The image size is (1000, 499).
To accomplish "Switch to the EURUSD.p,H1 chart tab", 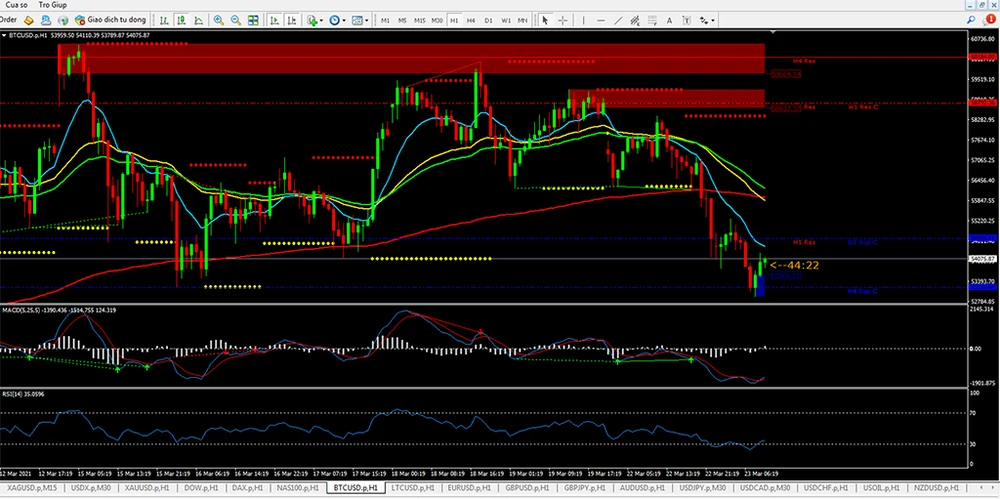I will pos(471,487).
